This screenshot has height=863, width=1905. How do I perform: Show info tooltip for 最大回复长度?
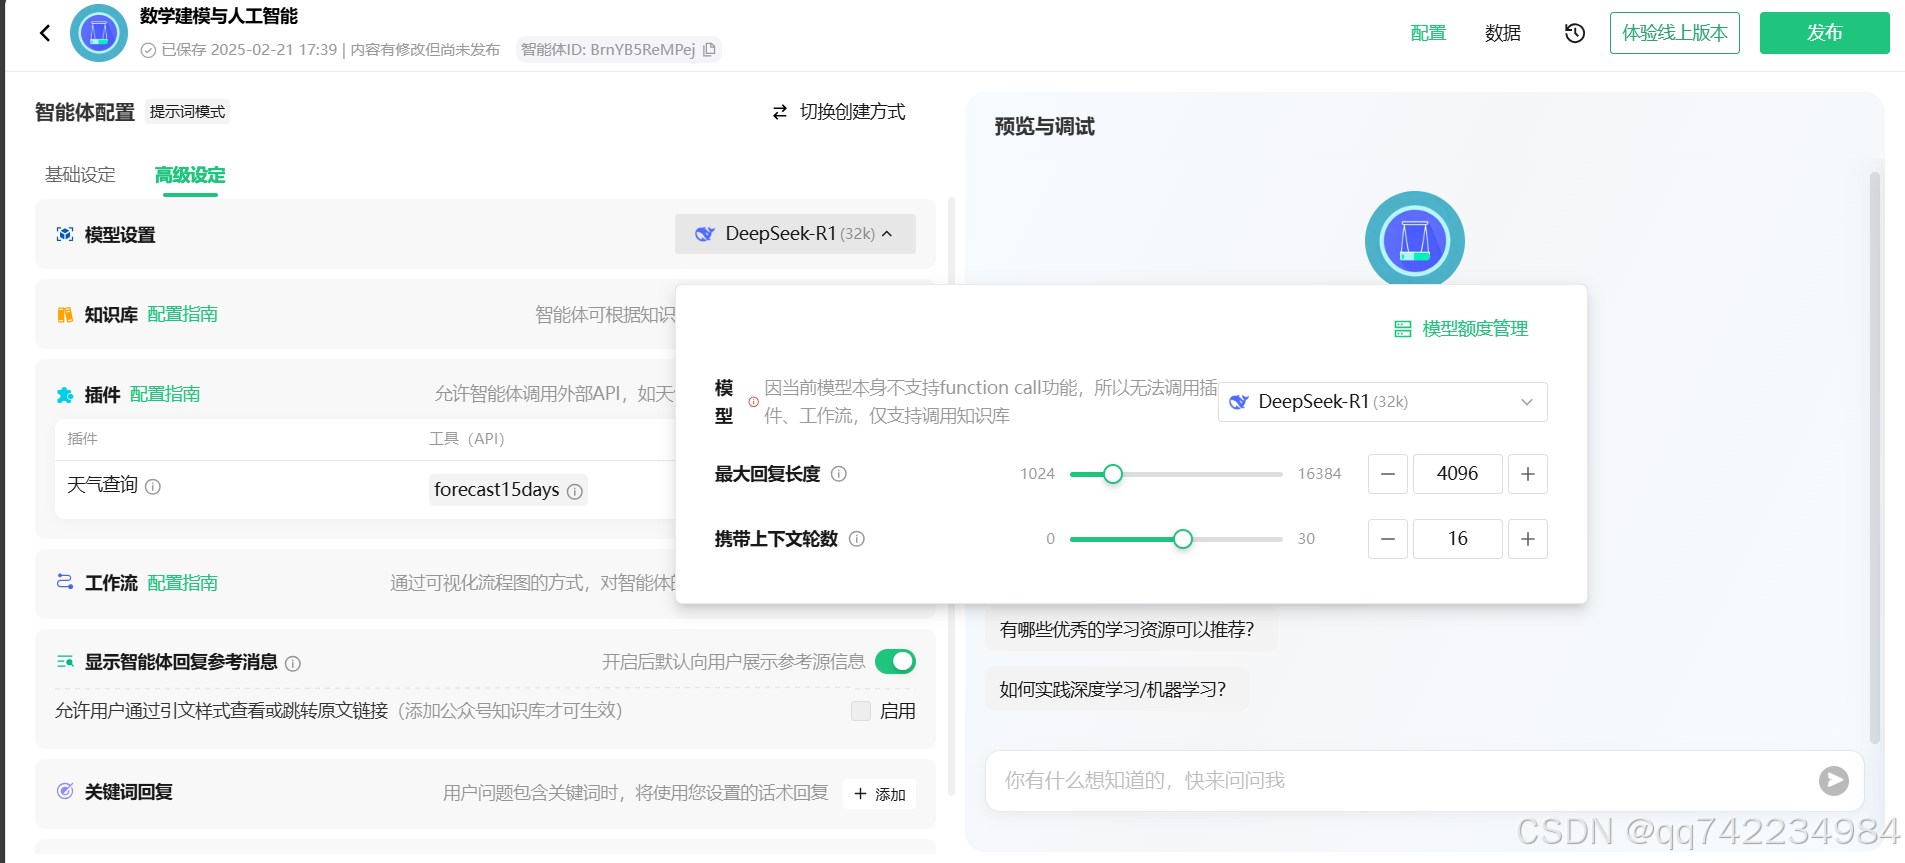point(839,474)
